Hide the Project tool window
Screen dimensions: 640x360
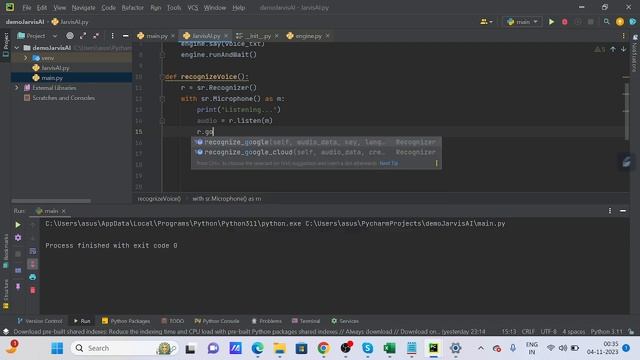tap(125, 36)
